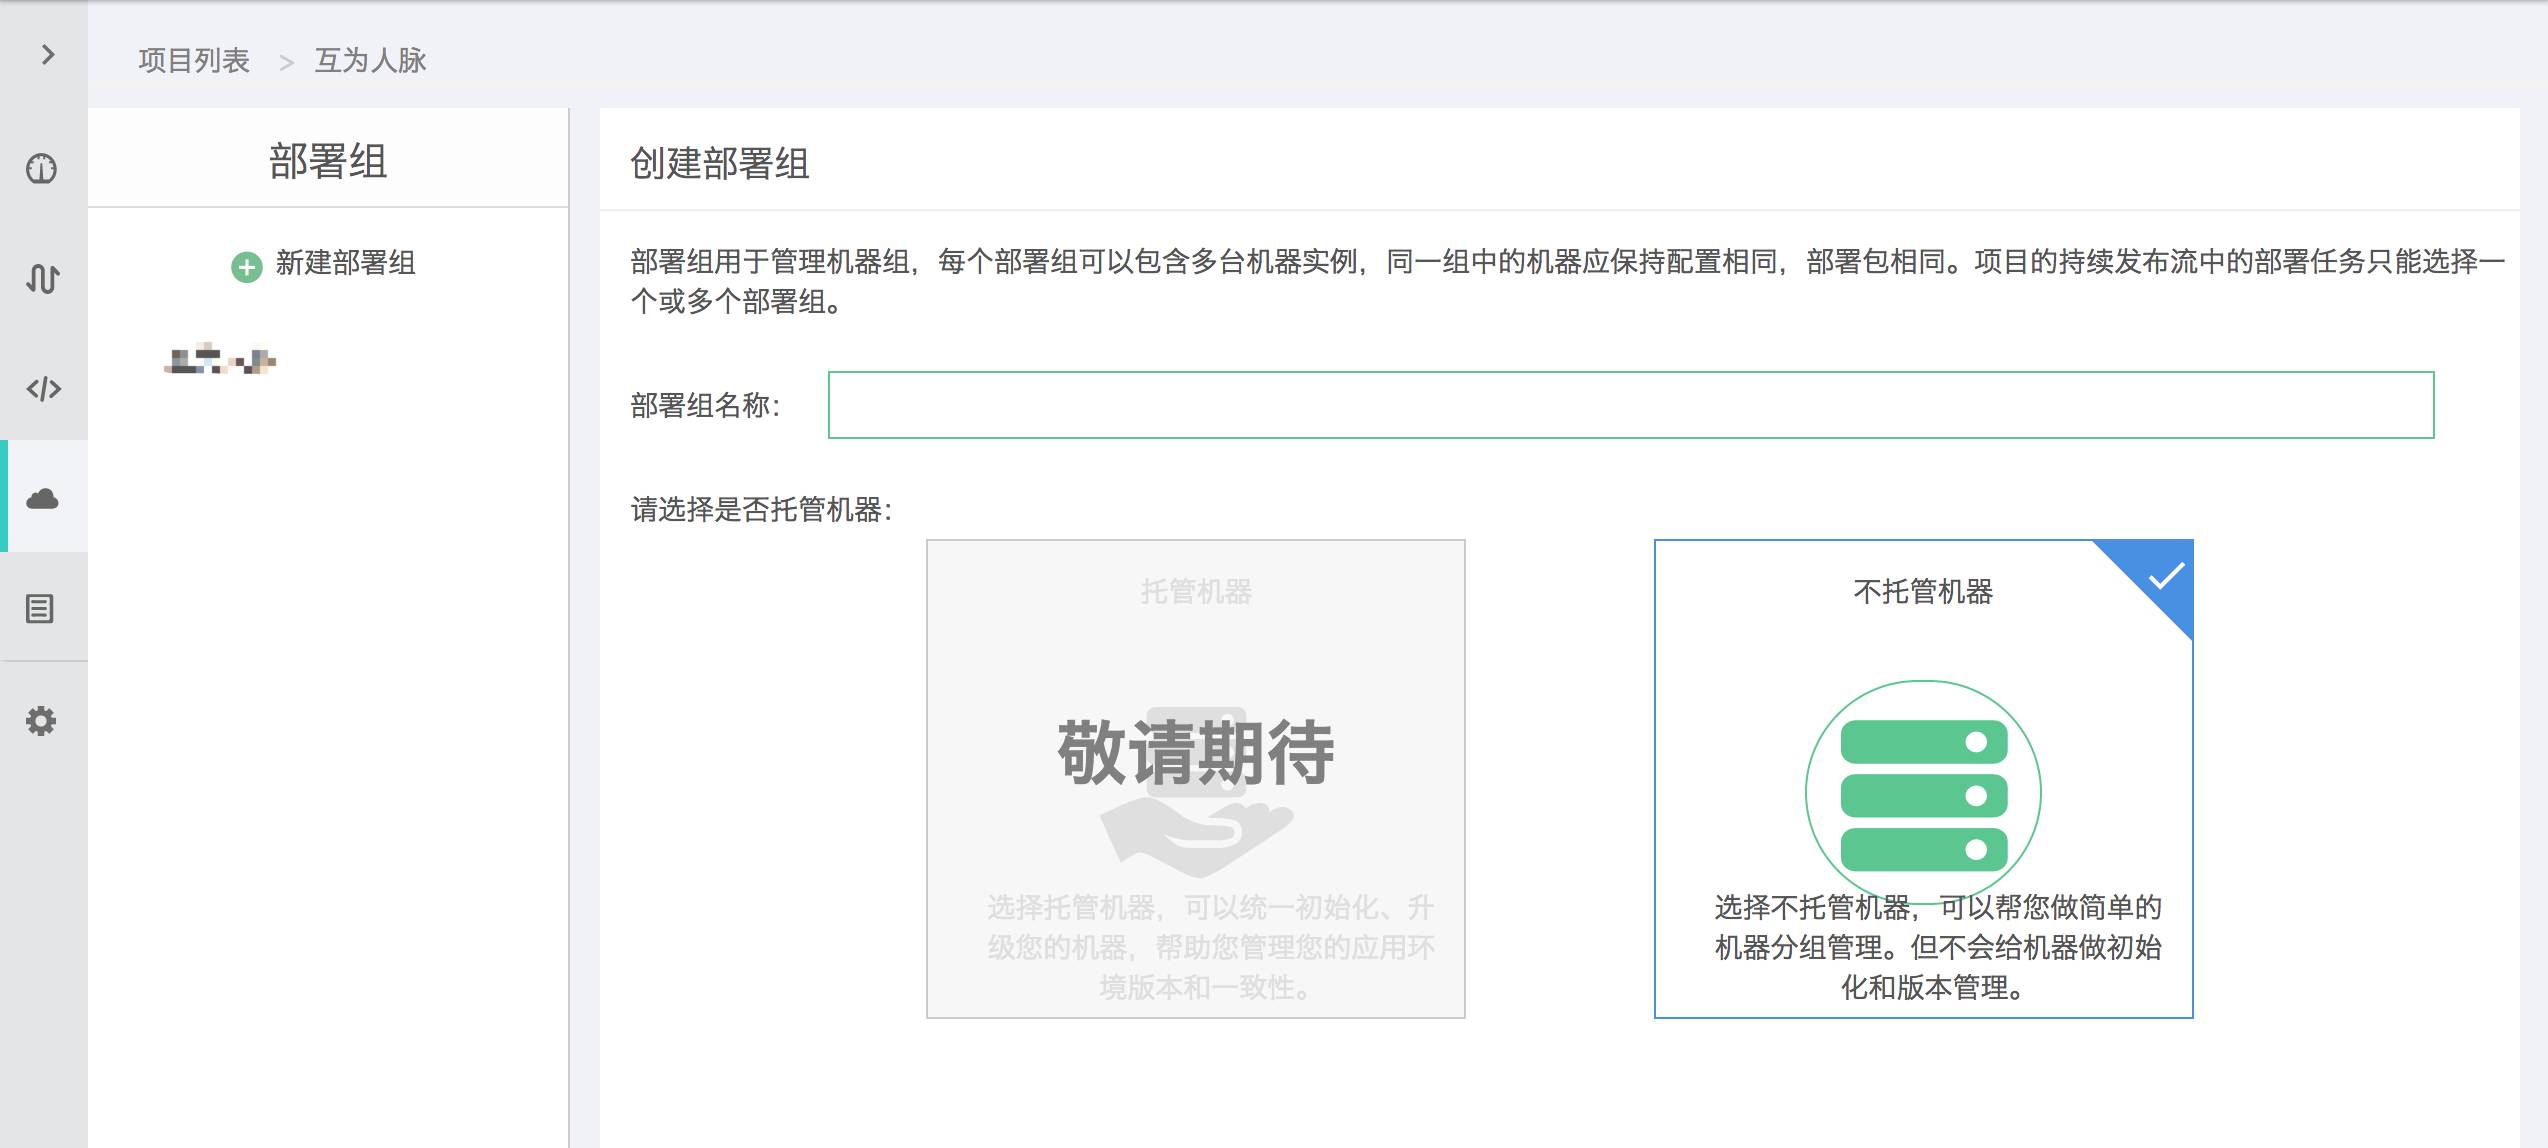Open the document list icon in sidebar
Image resolution: width=2548 pixels, height=1148 pixels.
pyautogui.click(x=40, y=608)
